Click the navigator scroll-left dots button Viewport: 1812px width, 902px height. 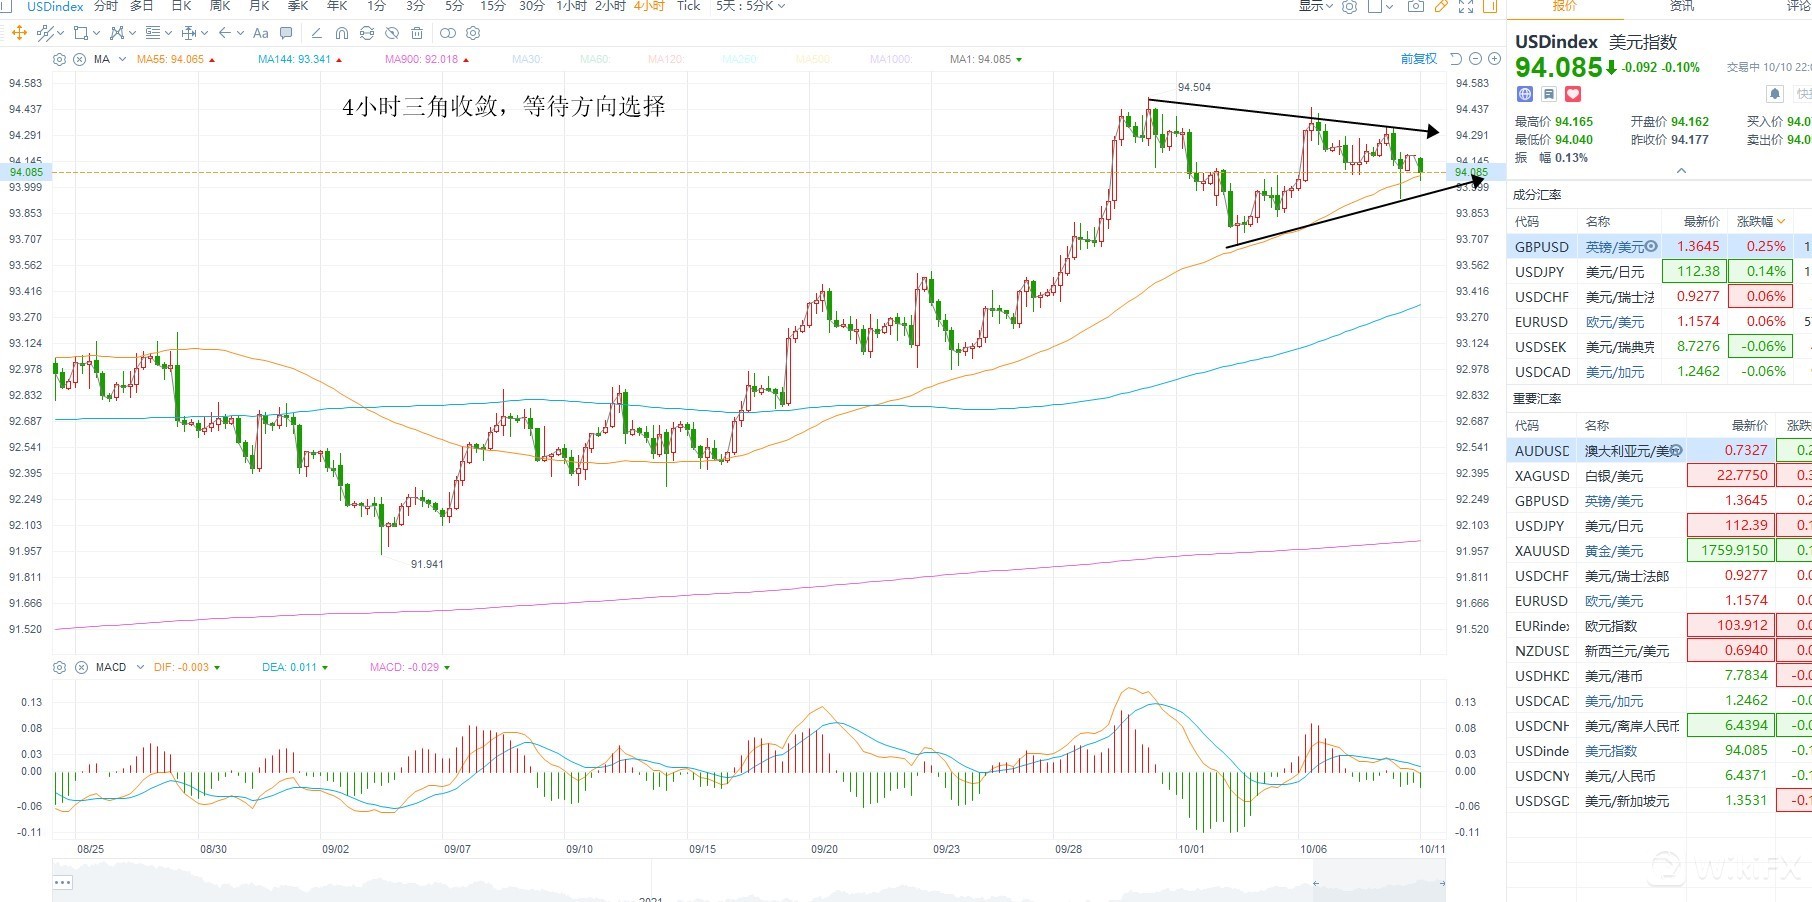tap(62, 882)
